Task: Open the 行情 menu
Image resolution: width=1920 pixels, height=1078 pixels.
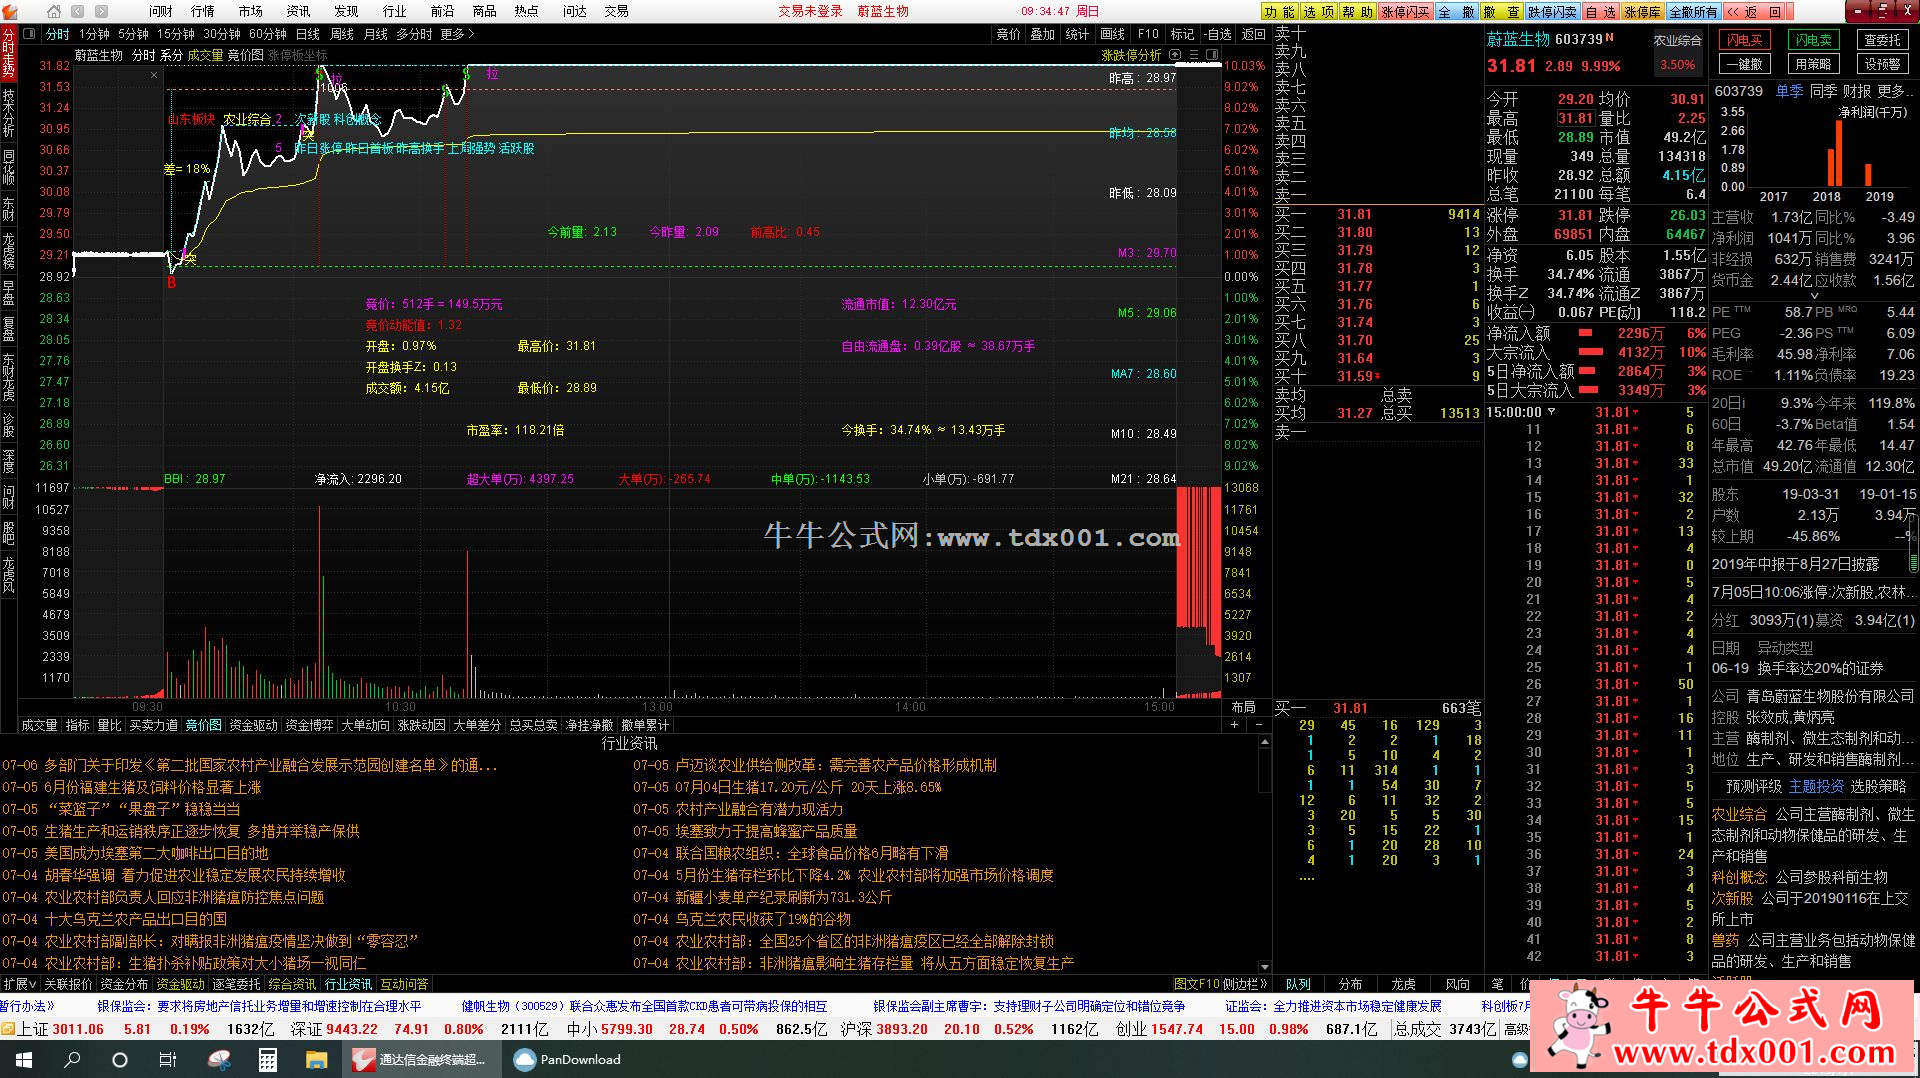Action: 203,11
